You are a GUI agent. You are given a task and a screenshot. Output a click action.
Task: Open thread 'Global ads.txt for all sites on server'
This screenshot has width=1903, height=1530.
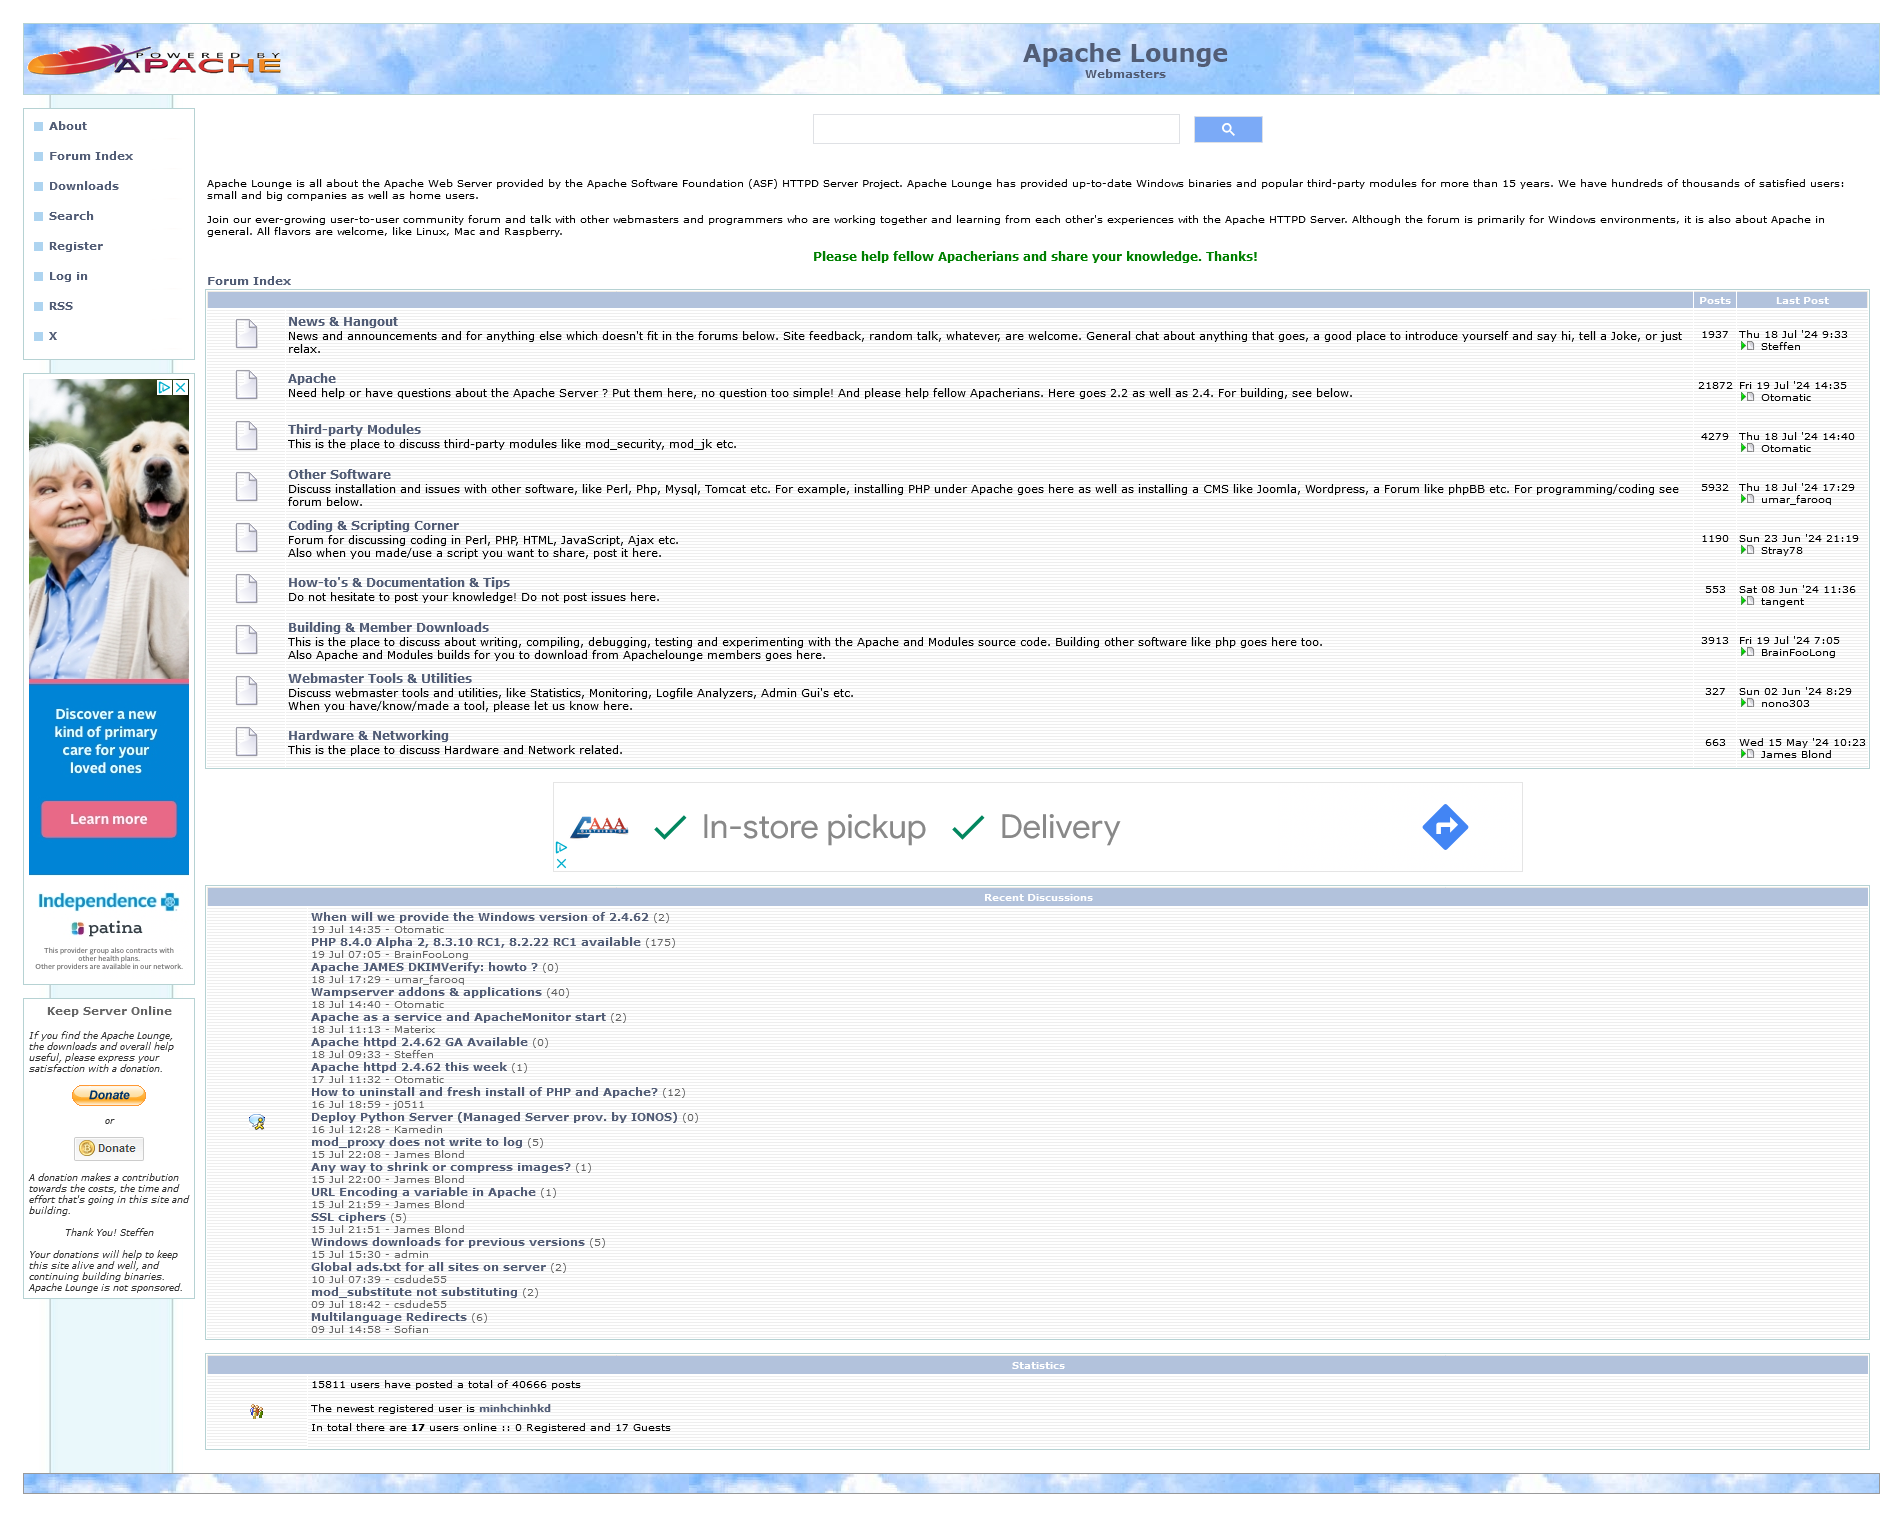tap(429, 1267)
